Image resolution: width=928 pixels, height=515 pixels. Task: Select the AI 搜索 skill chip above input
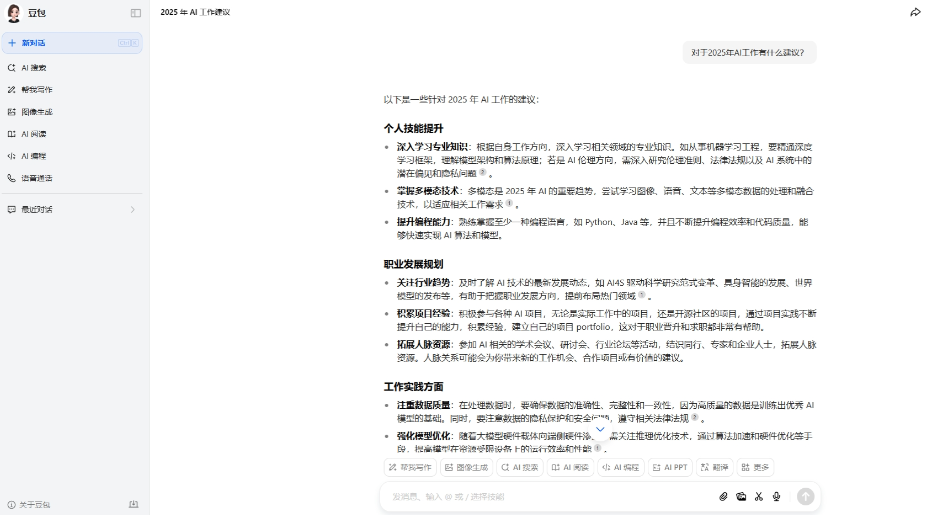[520, 468]
